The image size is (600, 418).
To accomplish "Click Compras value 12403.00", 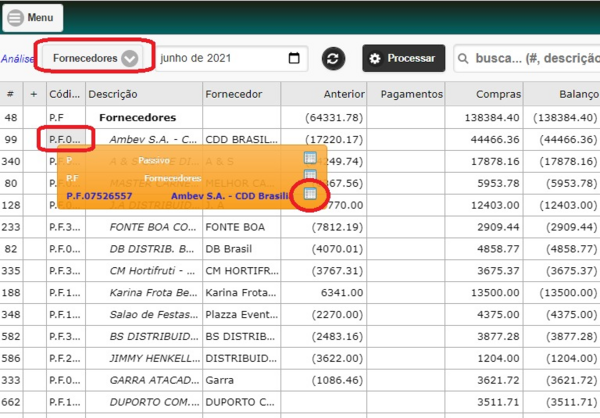I will [x=495, y=205].
